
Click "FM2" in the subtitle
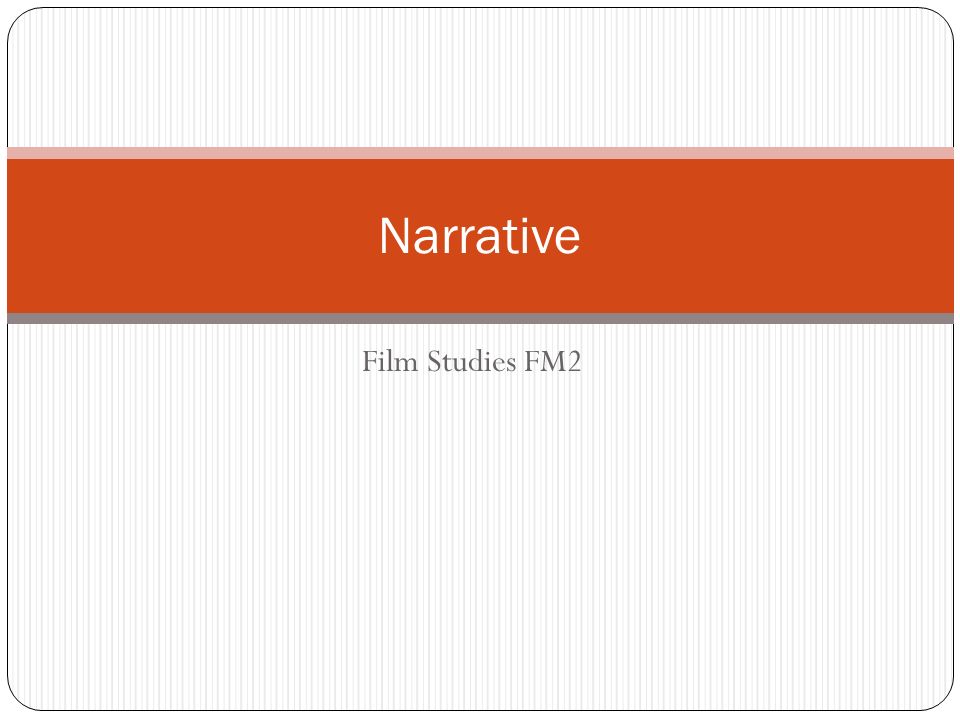[x=553, y=361]
